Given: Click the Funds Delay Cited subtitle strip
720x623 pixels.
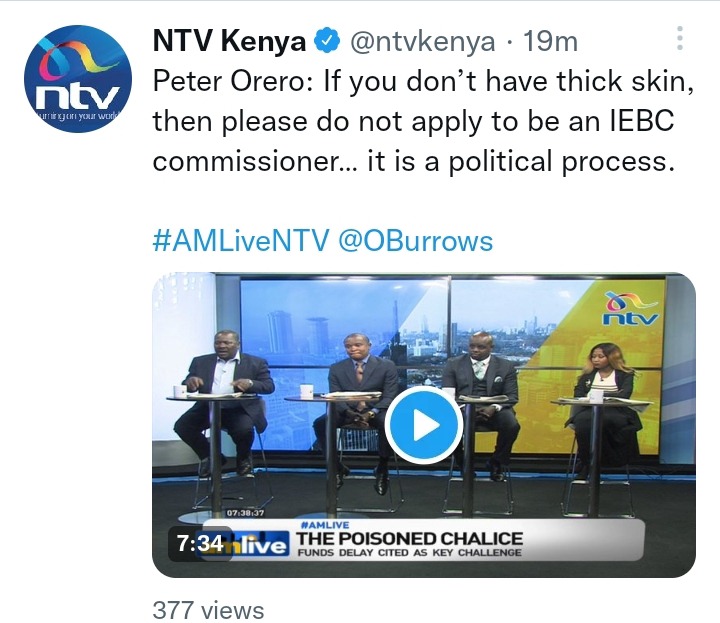Looking at the screenshot, I should pyautogui.click(x=410, y=553).
